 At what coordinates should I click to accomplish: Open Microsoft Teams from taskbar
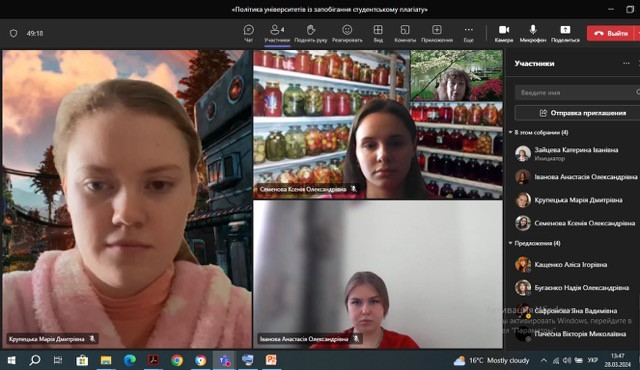pyautogui.click(x=224, y=360)
